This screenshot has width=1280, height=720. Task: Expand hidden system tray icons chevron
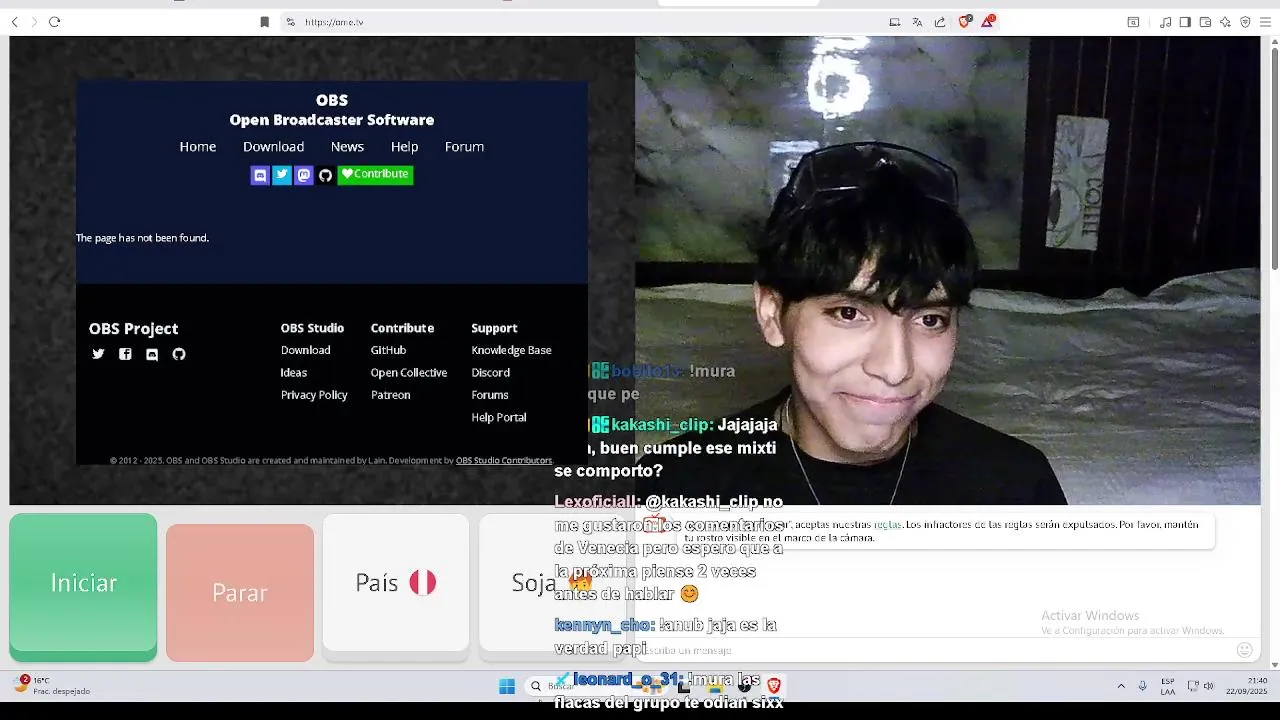pos(1121,686)
